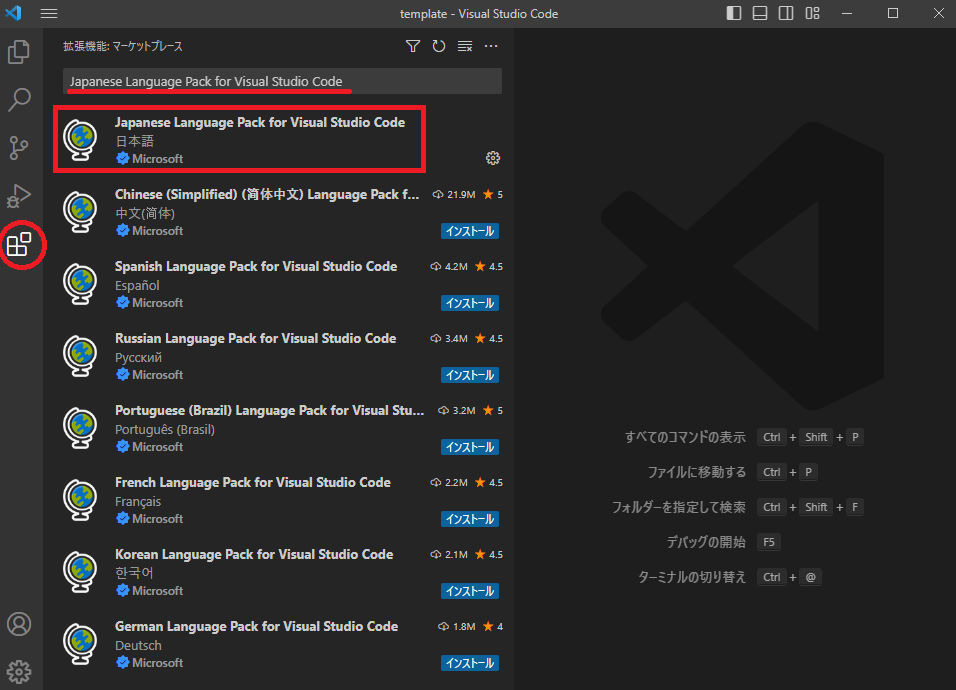This screenshot has width=956, height=690.
Task: Click the '日本語' description text
Action: pos(135,141)
